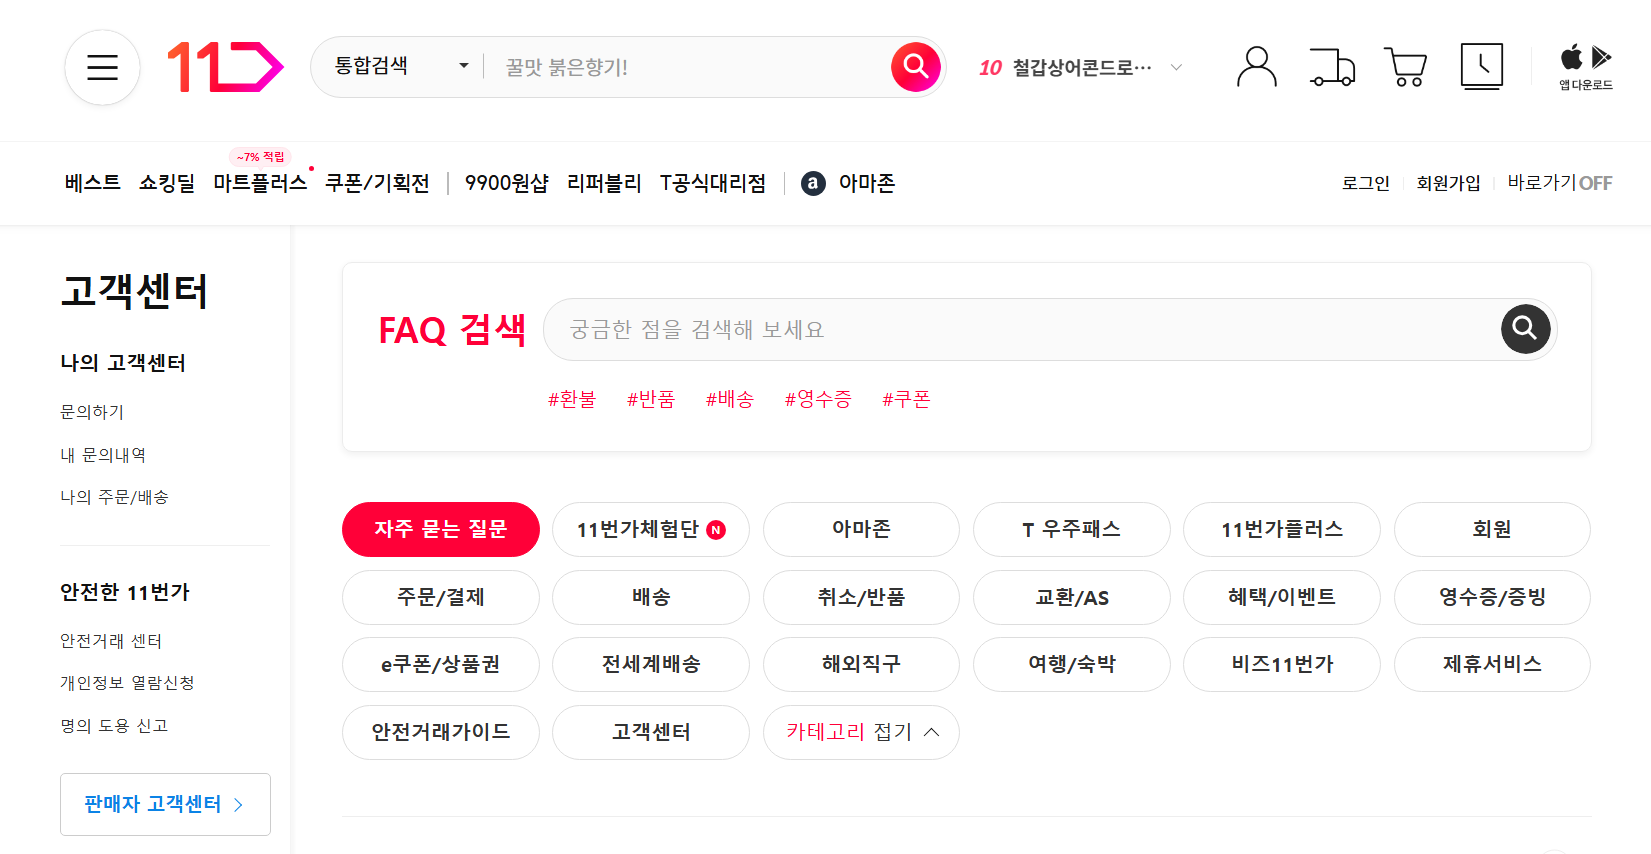Select the #배송 hashtag
This screenshot has width=1651, height=854.
point(730,399)
